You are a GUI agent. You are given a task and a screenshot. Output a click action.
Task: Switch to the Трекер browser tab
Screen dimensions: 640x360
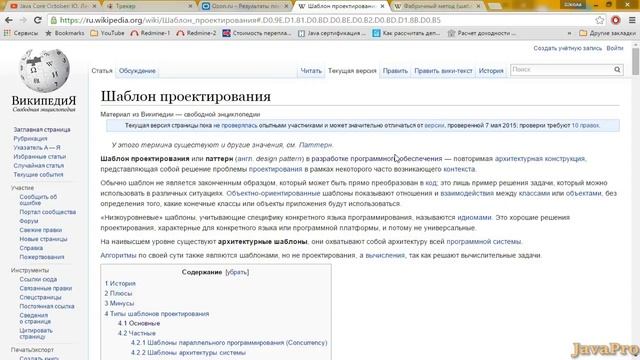[x=149, y=6]
